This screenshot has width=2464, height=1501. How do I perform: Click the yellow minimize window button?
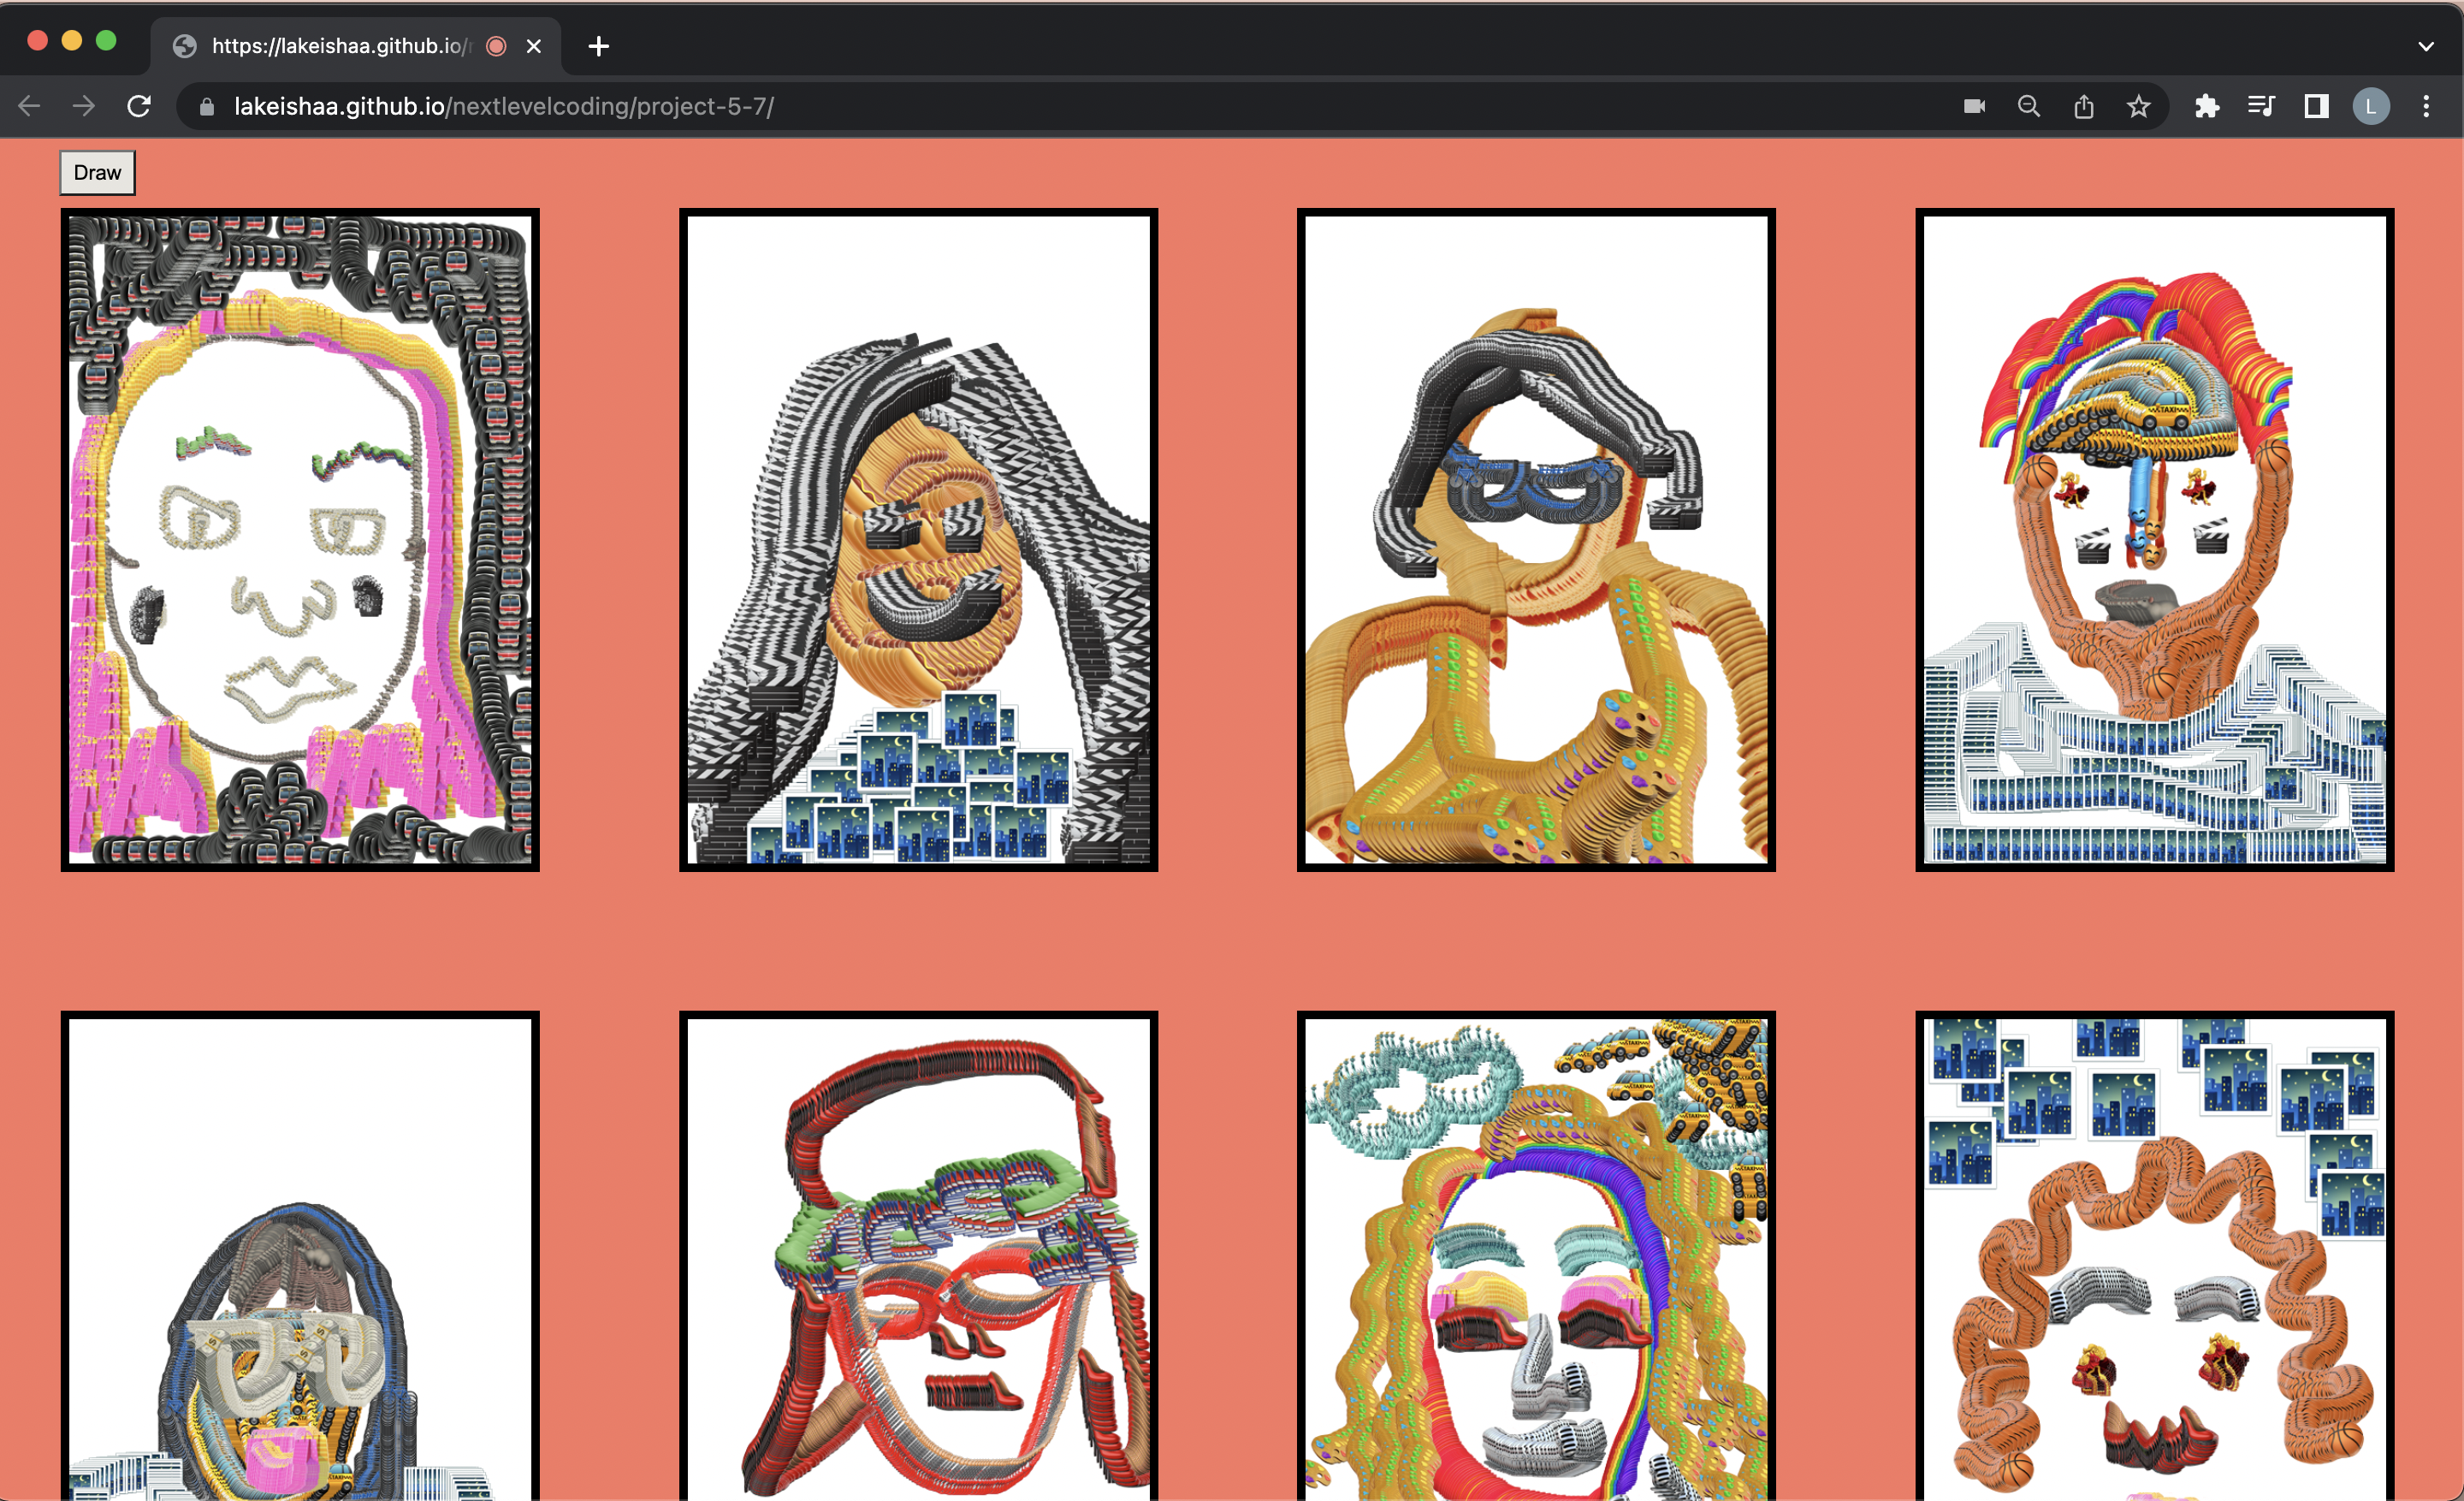coord(72,40)
